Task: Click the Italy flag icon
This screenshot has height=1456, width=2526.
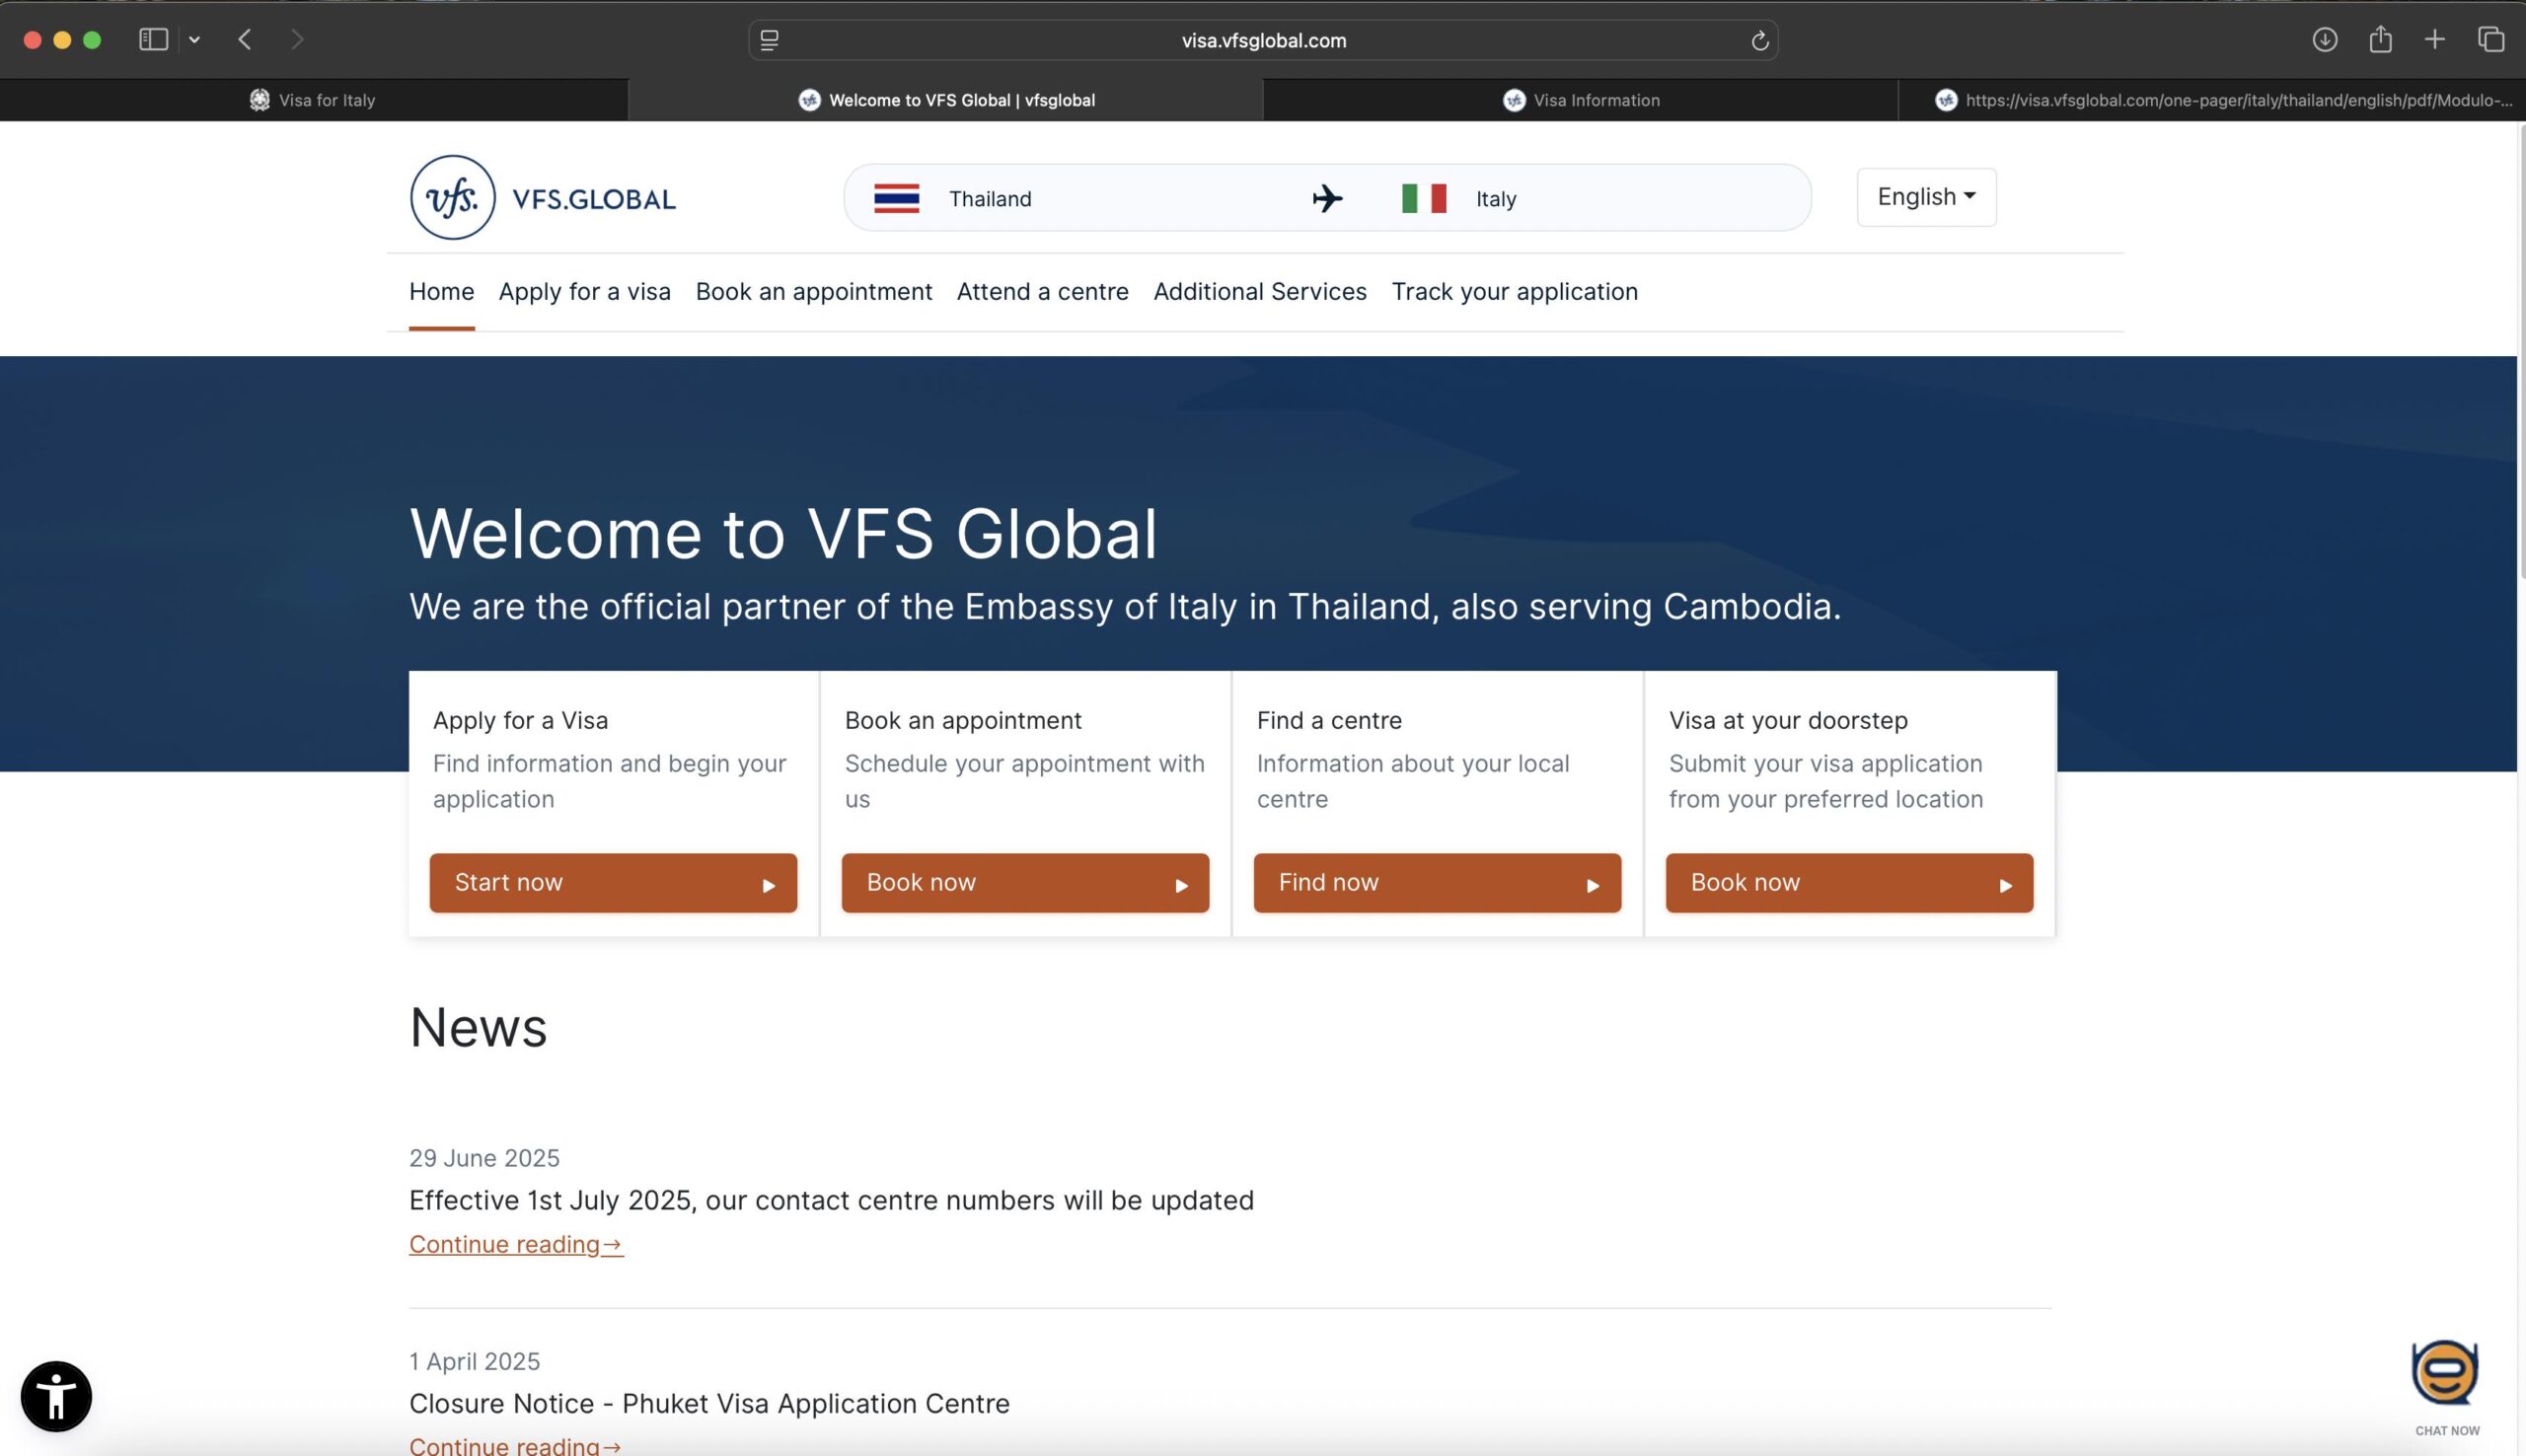Action: pos(1423,197)
